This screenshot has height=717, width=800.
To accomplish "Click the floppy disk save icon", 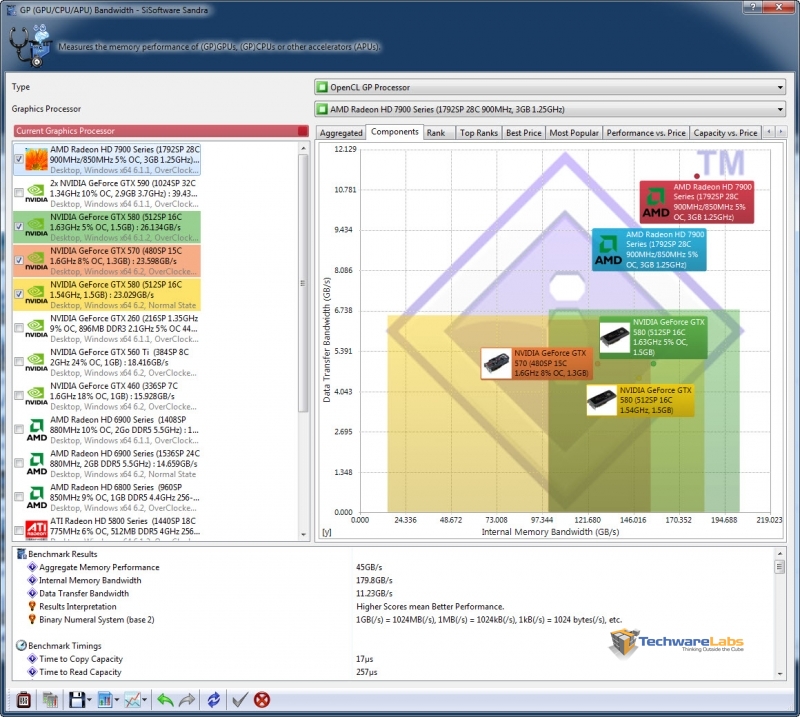I will coord(77,700).
